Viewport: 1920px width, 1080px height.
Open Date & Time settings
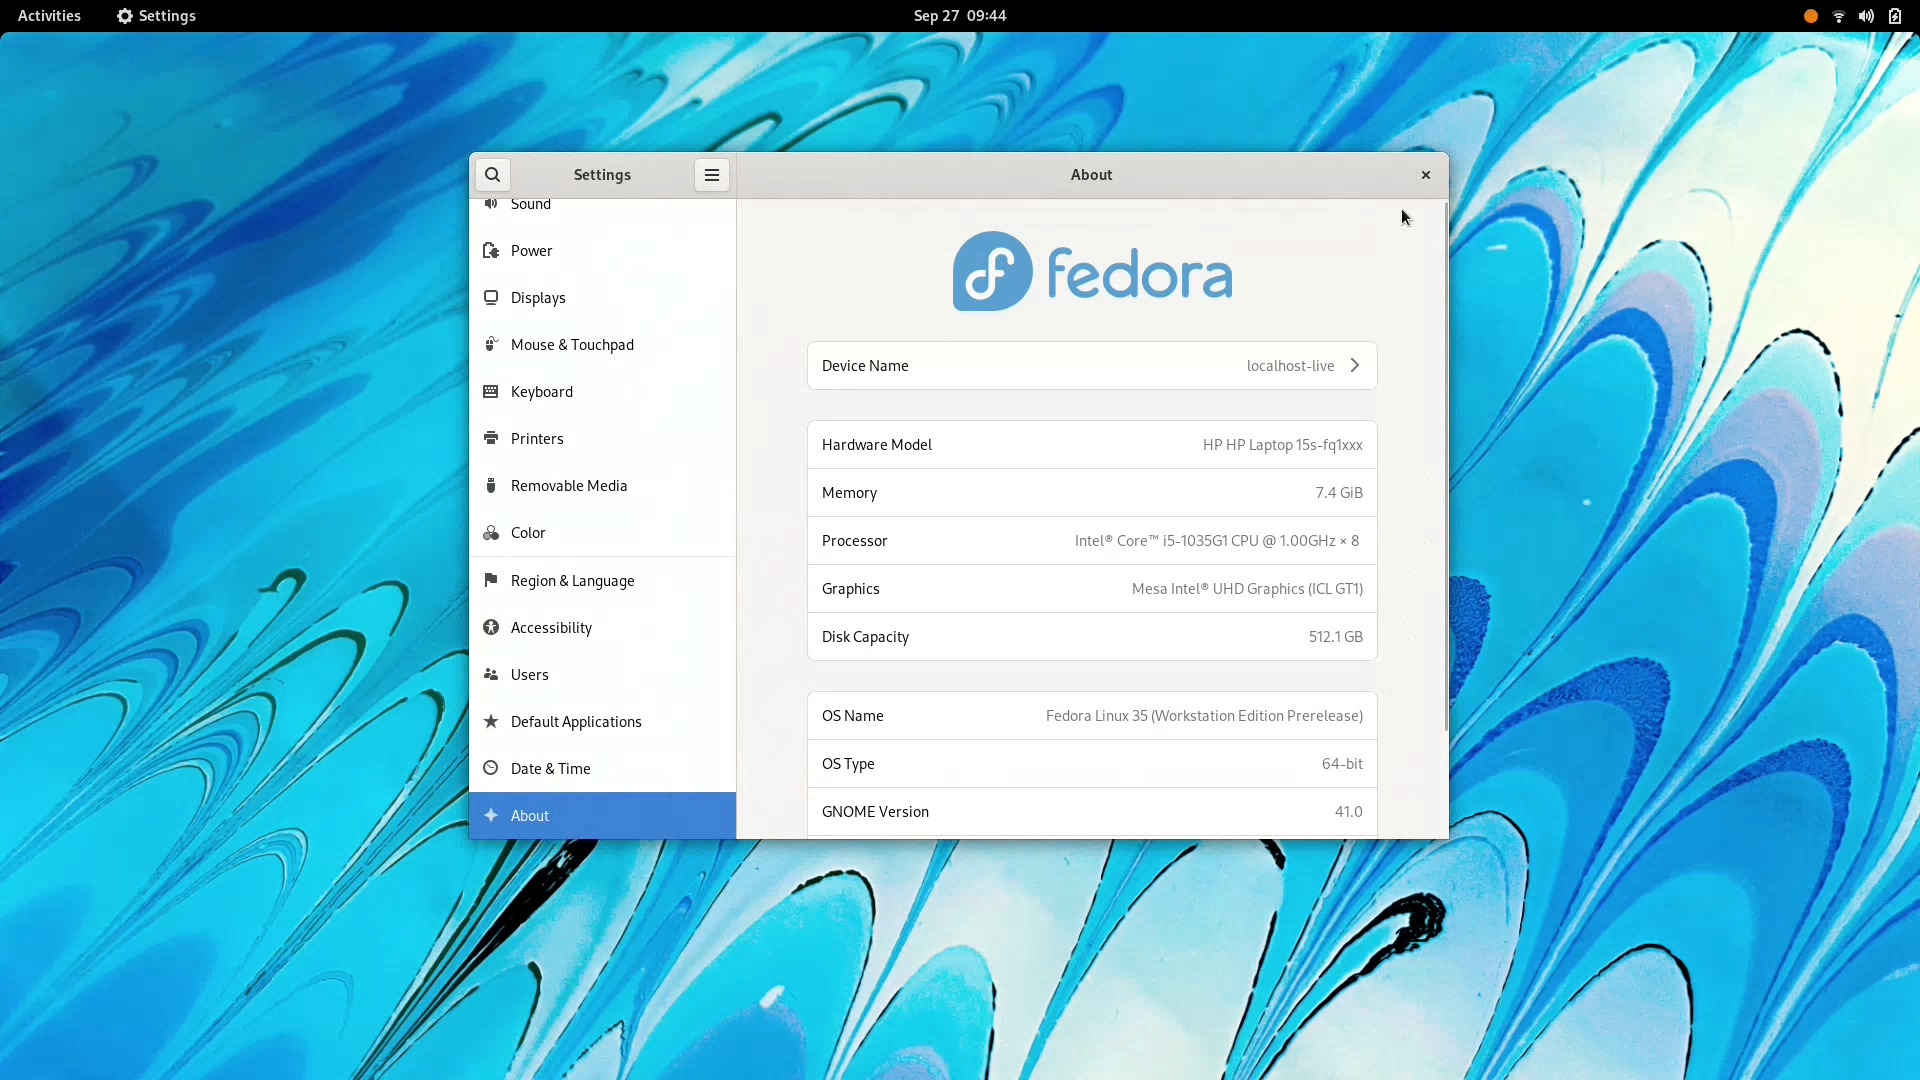coord(602,768)
